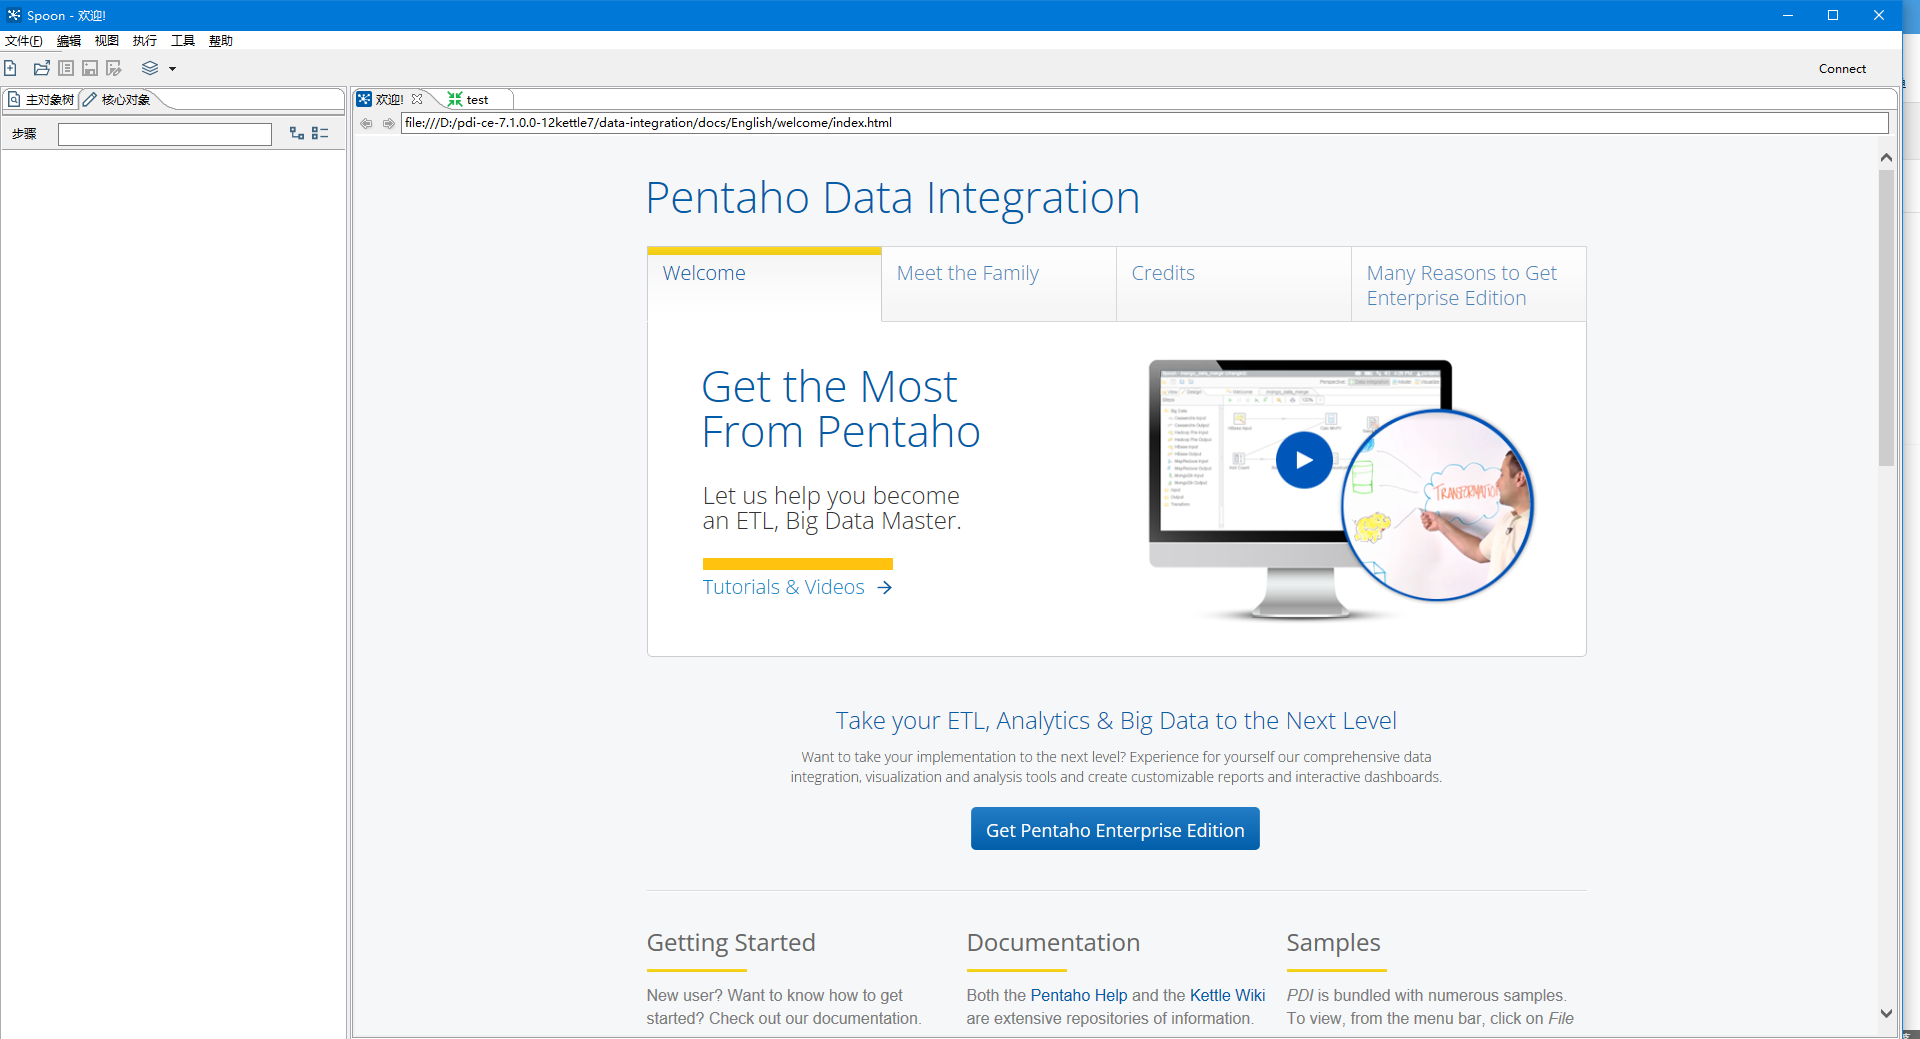Image resolution: width=1920 pixels, height=1039 pixels.
Task: Click the New file toolbar icon
Action: 10,68
